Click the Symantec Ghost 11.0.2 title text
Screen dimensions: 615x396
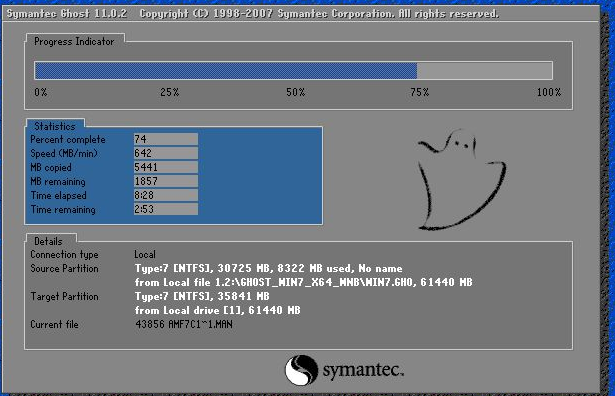pyautogui.click(x=67, y=14)
